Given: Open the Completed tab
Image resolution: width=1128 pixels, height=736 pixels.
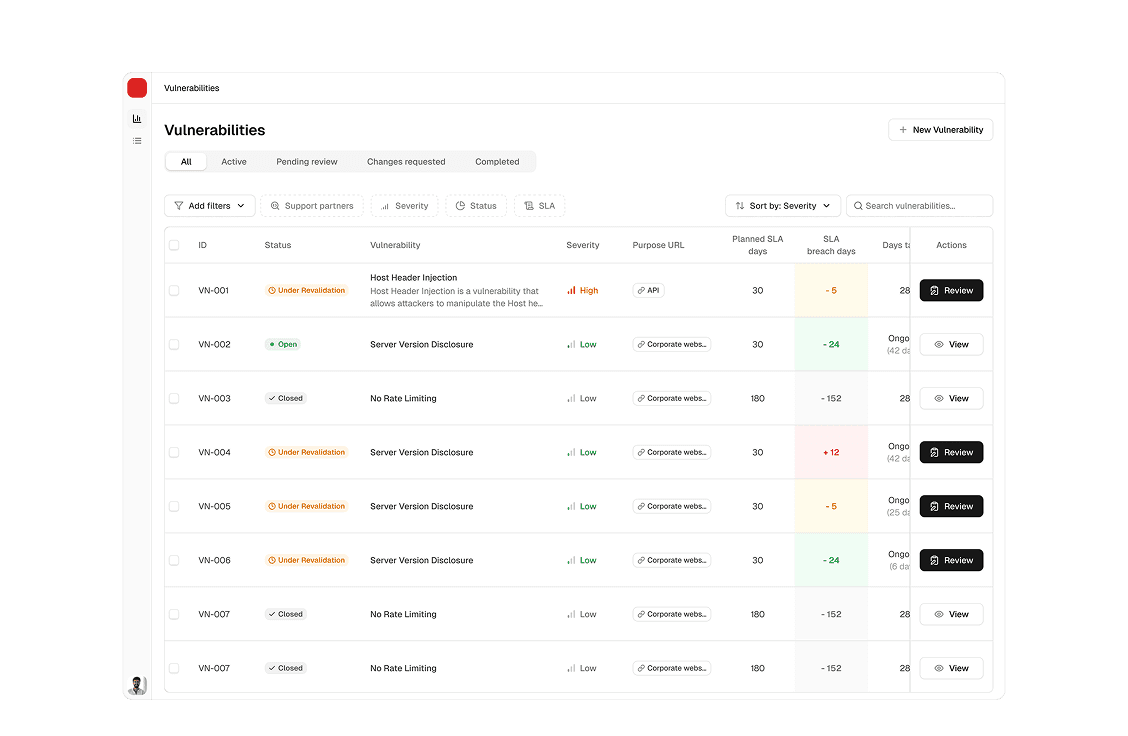Looking at the screenshot, I should 497,162.
